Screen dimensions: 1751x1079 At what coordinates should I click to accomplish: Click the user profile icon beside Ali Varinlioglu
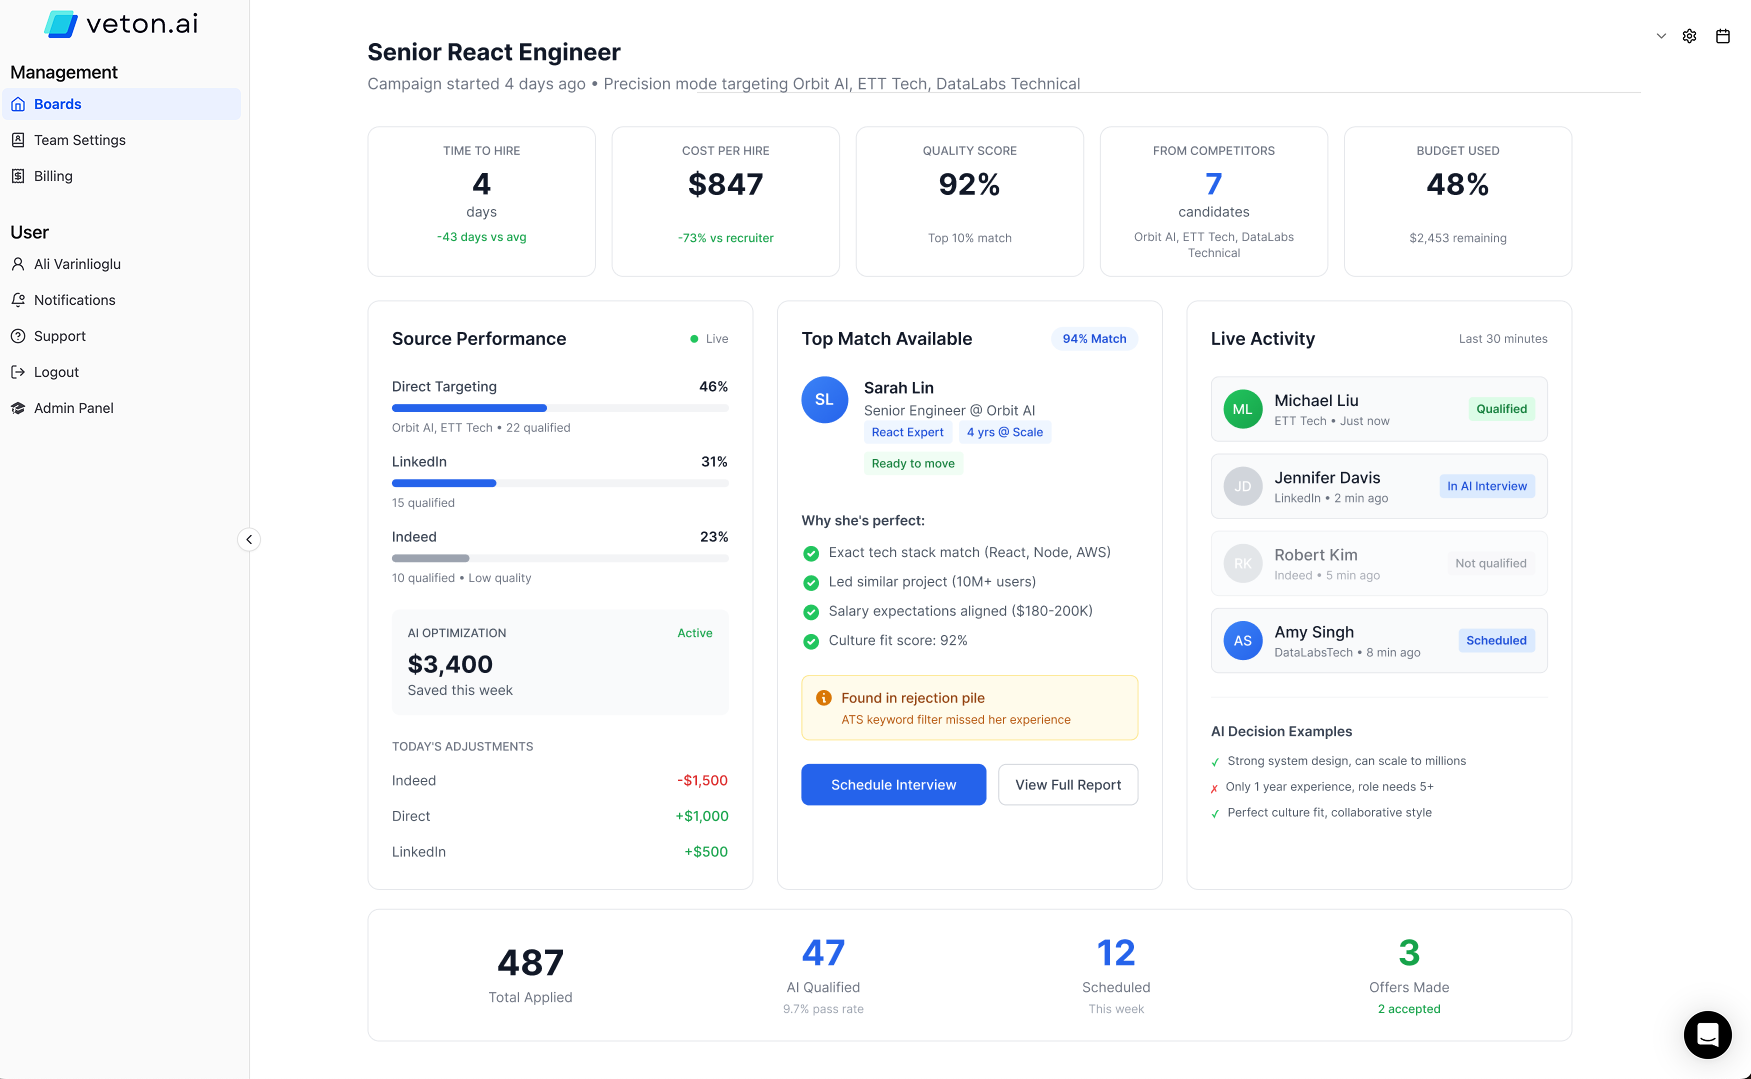pos(18,264)
